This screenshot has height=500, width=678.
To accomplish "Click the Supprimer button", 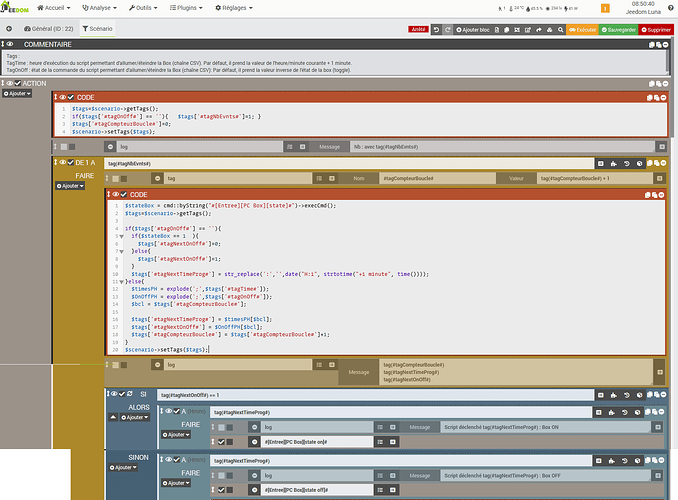I will (656, 30).
